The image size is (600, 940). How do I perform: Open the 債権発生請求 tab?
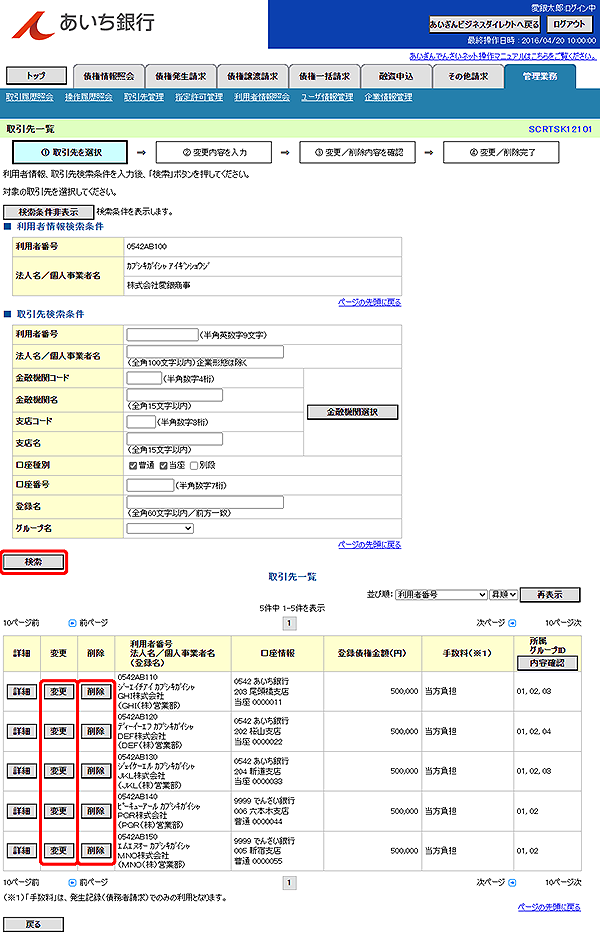[180, 76]
